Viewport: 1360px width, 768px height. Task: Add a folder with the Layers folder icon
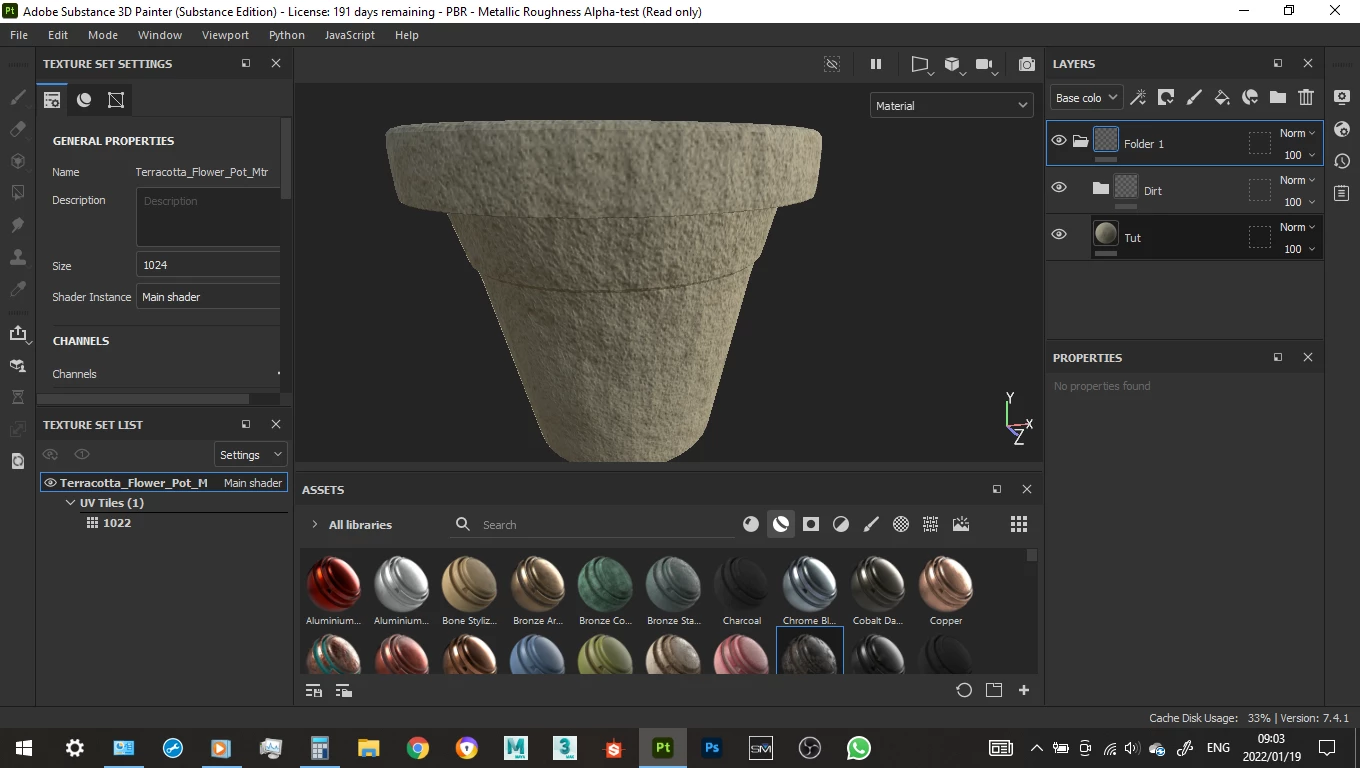pyautogui.click(x=1278, y=97)
